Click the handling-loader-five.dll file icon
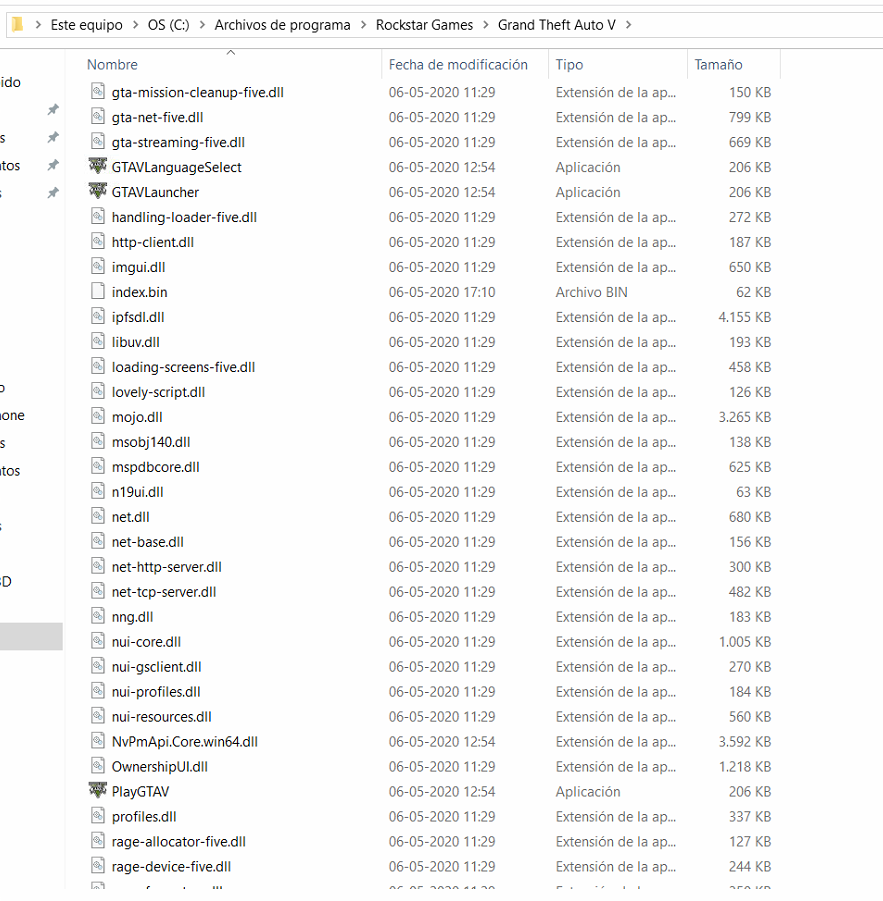Image resolution: width=883 pixels, height=901 pixels. tap(98, 217)
